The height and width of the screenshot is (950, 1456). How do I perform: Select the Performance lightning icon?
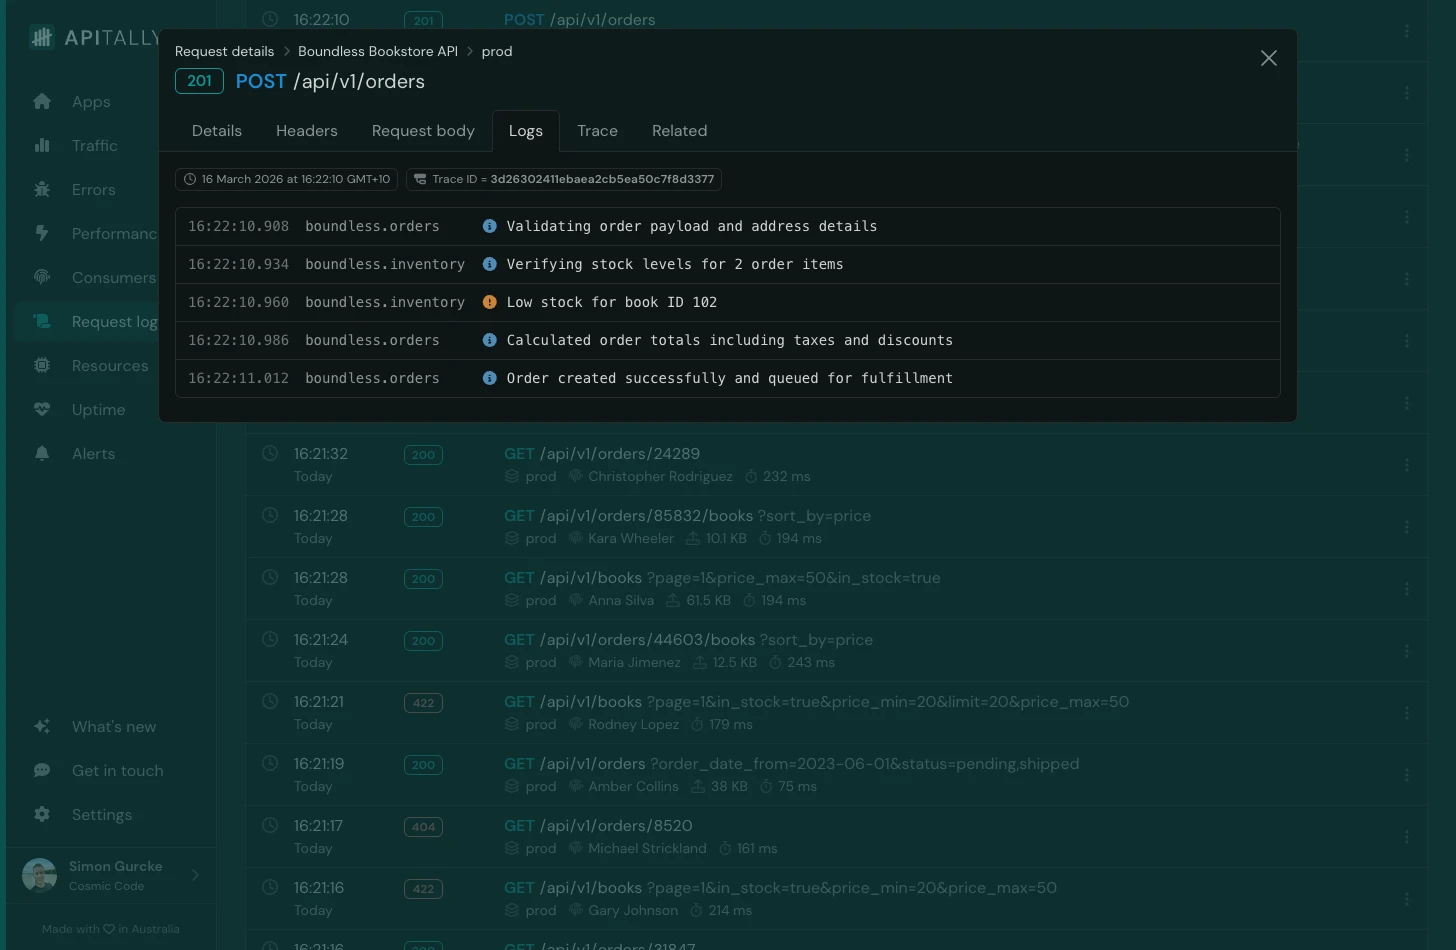click(42, 233)
